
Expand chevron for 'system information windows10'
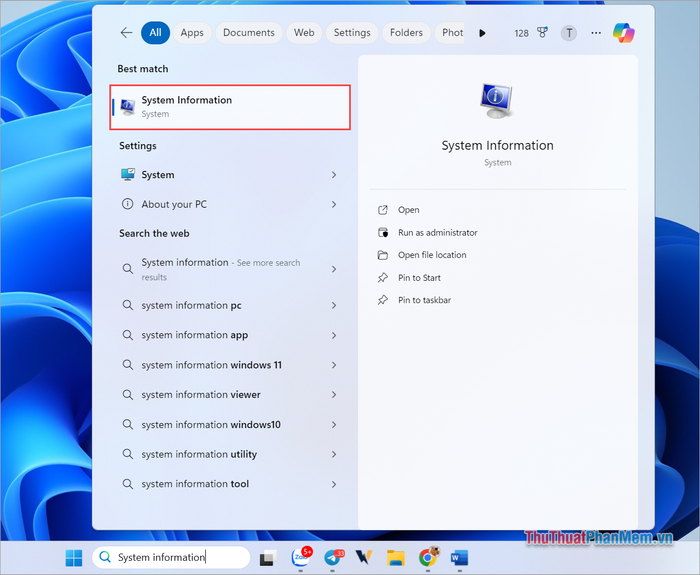tap(333, 425)
